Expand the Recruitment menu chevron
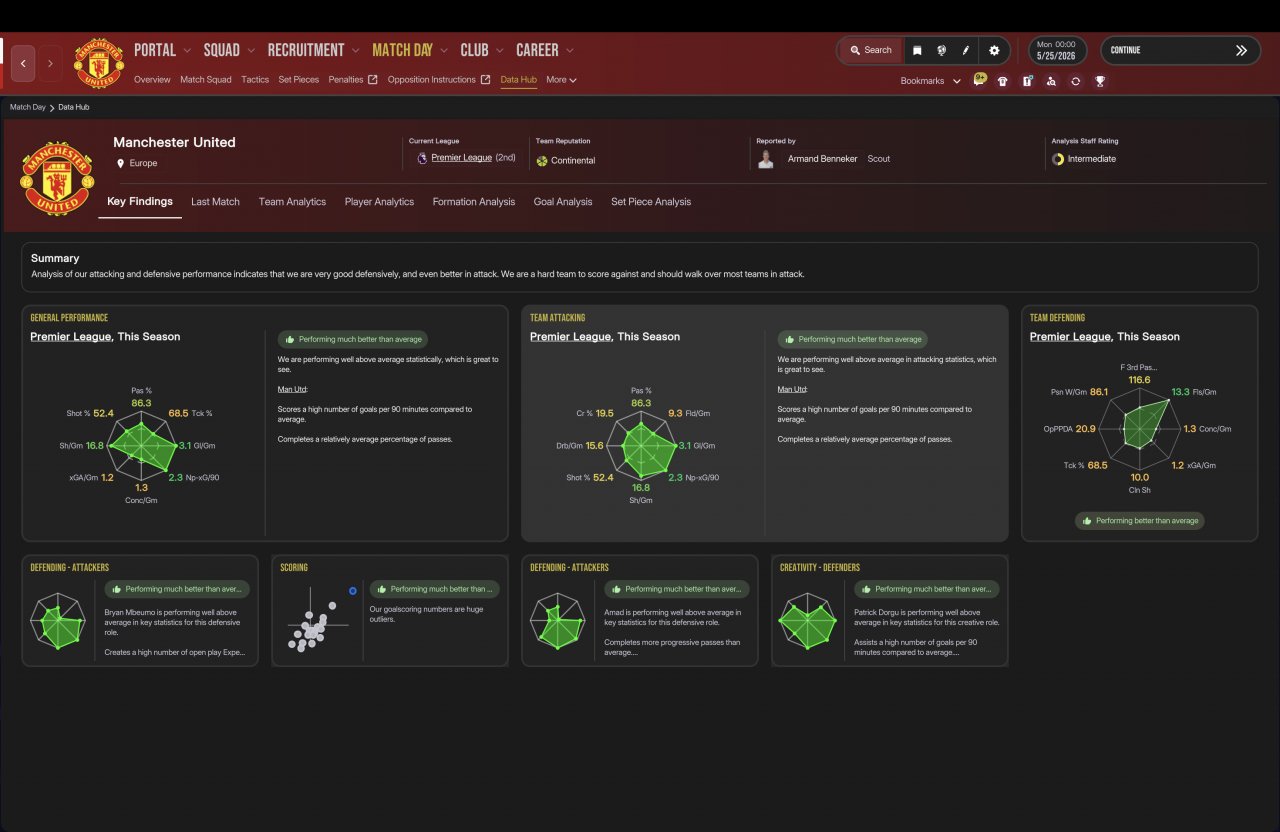Viewport: 1280px width, 832px height. [355, 50]
